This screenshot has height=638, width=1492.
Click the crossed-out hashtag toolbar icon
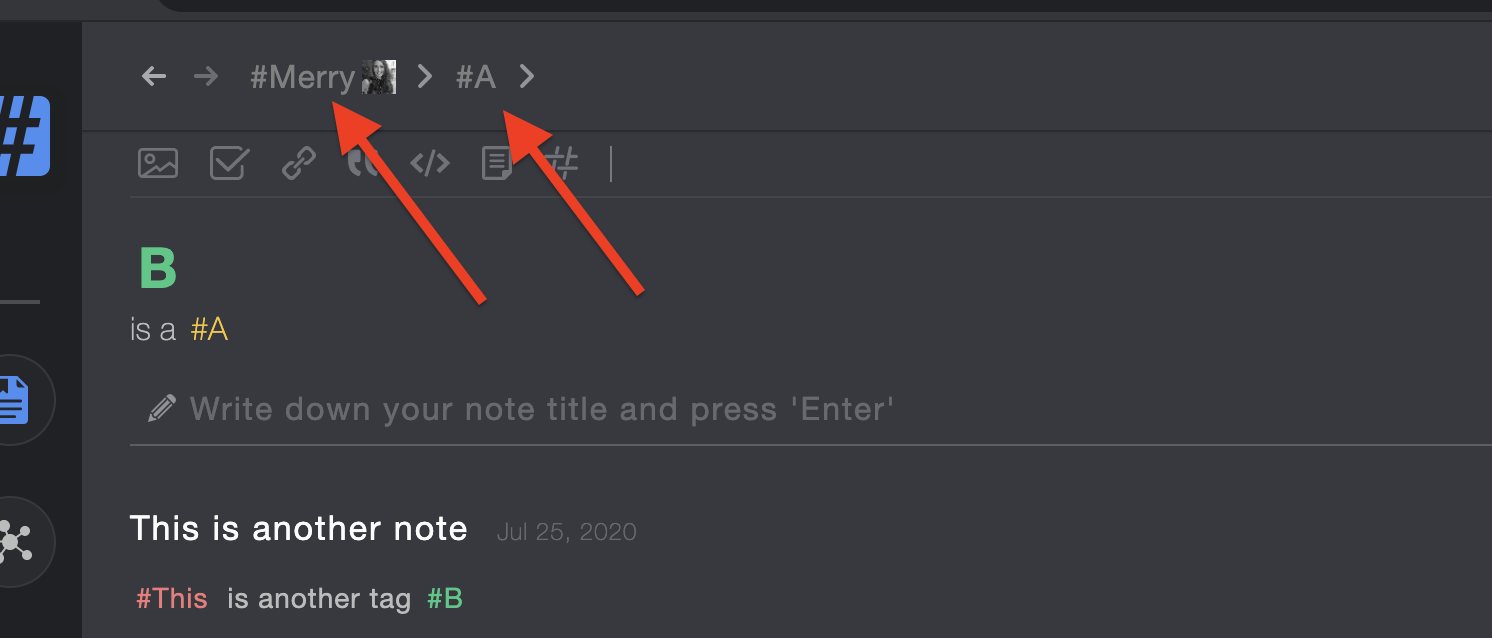point(565,163)
